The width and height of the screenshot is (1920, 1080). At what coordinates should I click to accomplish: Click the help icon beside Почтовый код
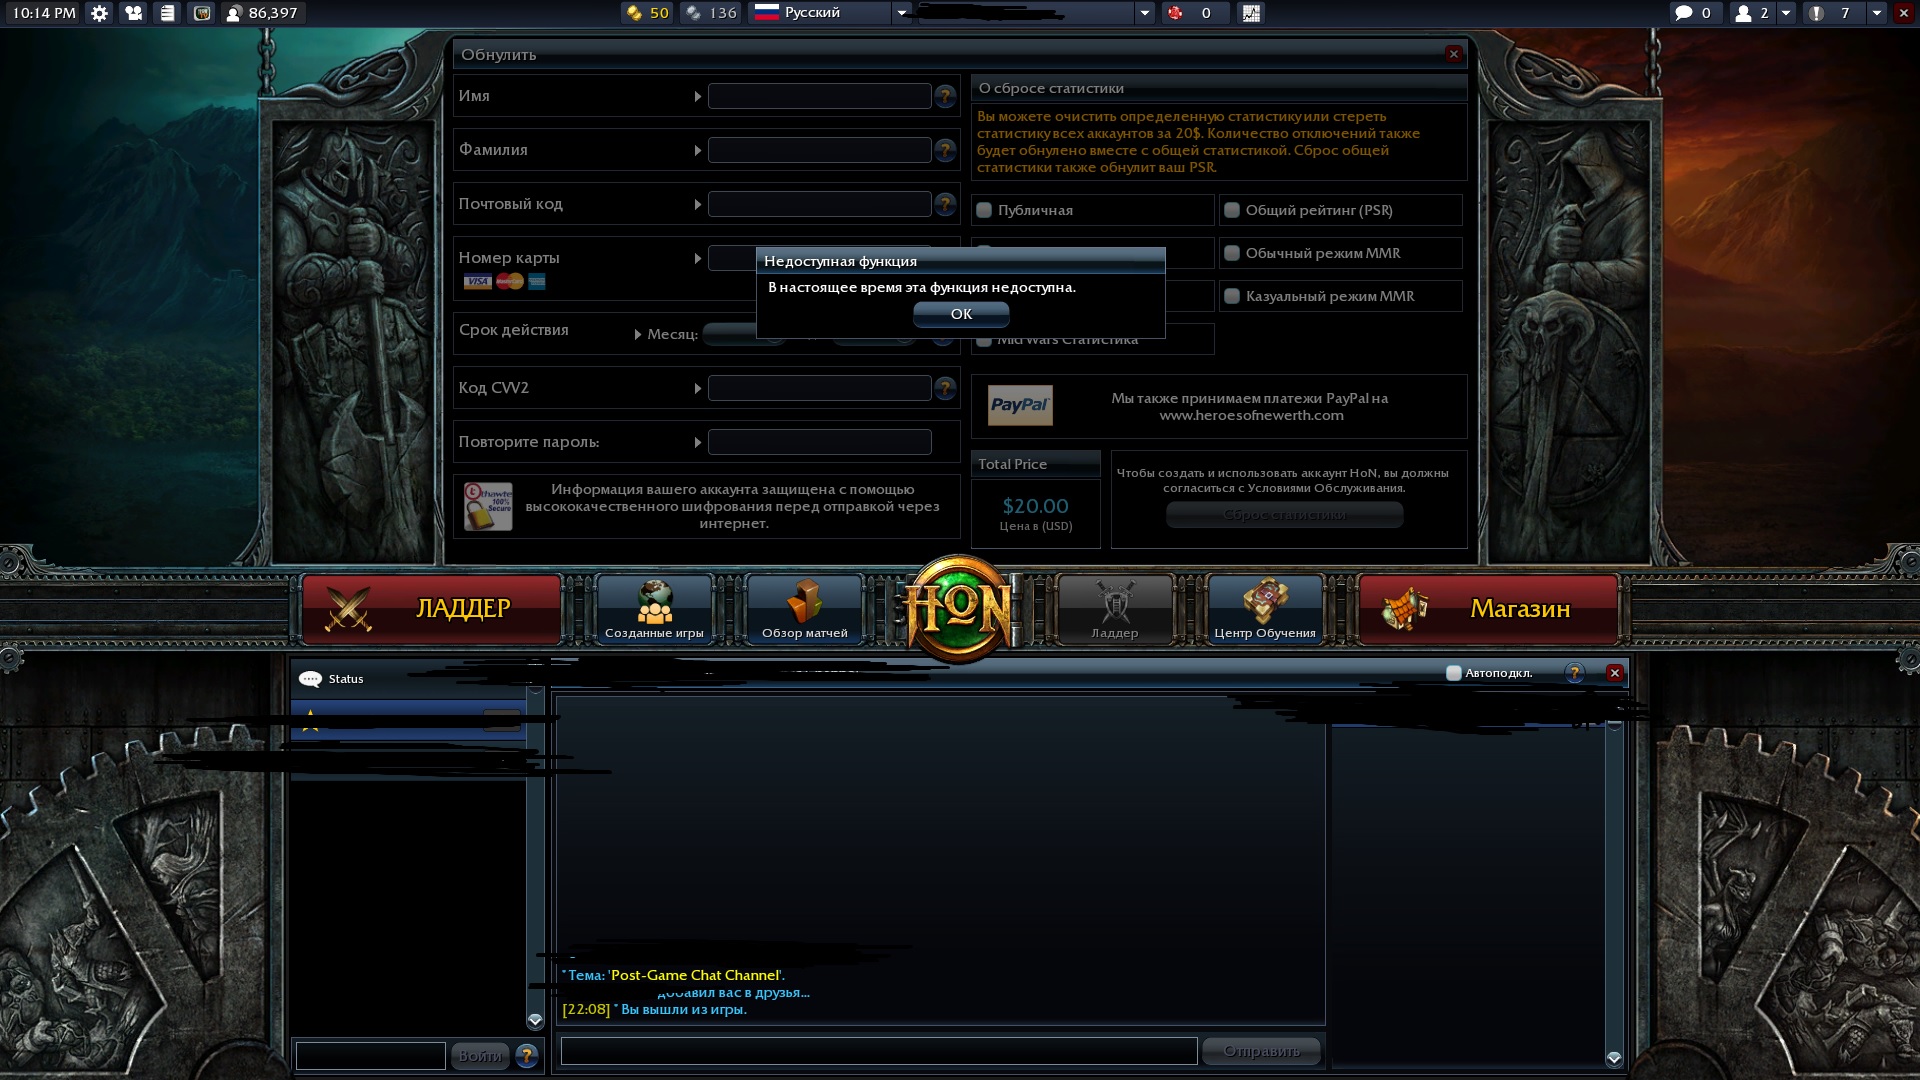click(945, 204)
